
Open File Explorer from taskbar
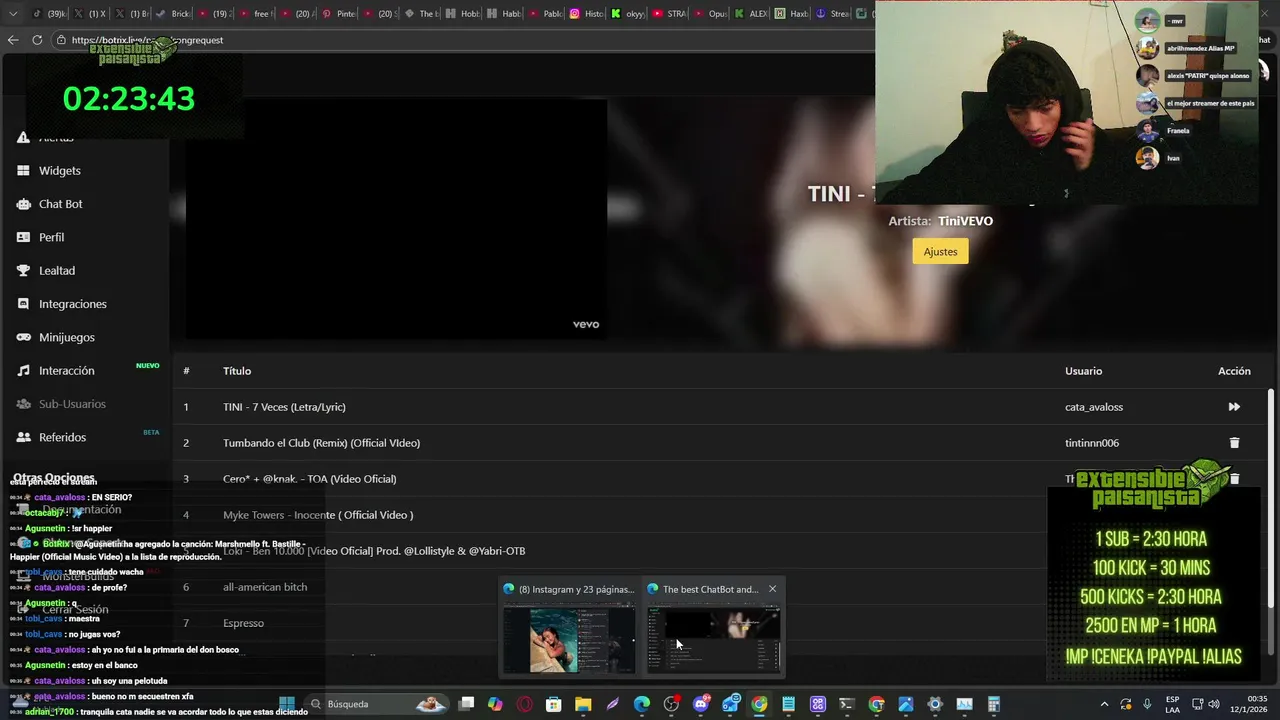[583, 704]
